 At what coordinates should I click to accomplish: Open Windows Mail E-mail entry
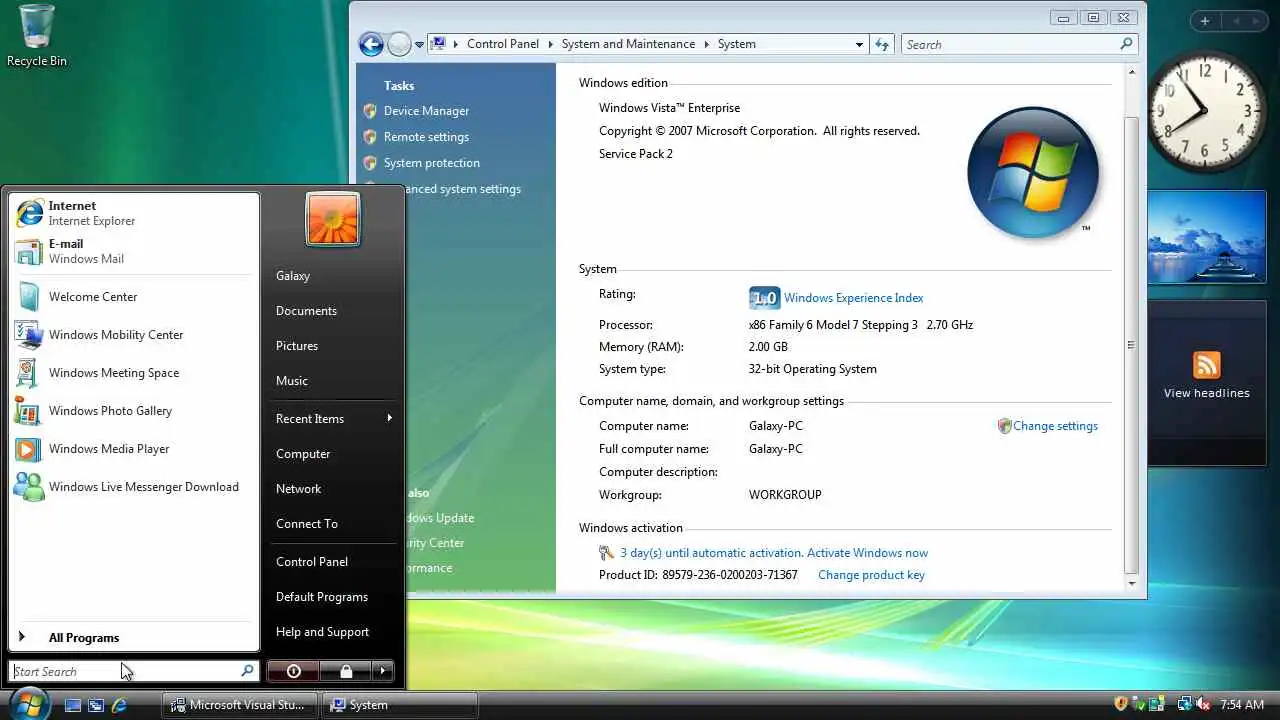click(132, 251)
